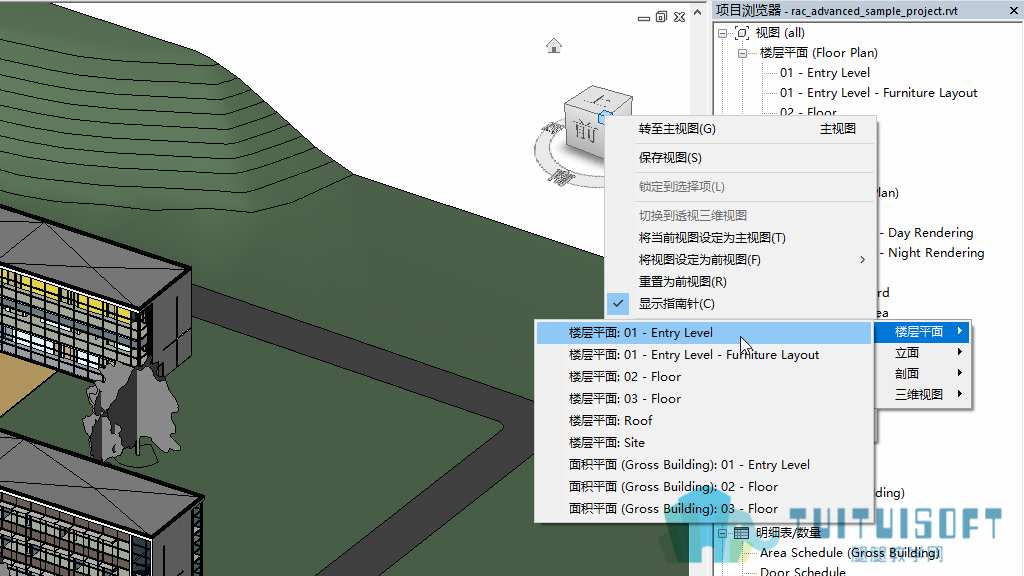Viewport: 1024px width, 576px height.
Task: Select Door Schedule in Project Browser
Action: 803,571
